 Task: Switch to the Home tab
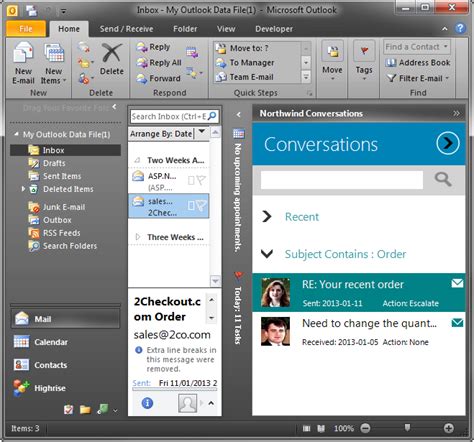69,29
